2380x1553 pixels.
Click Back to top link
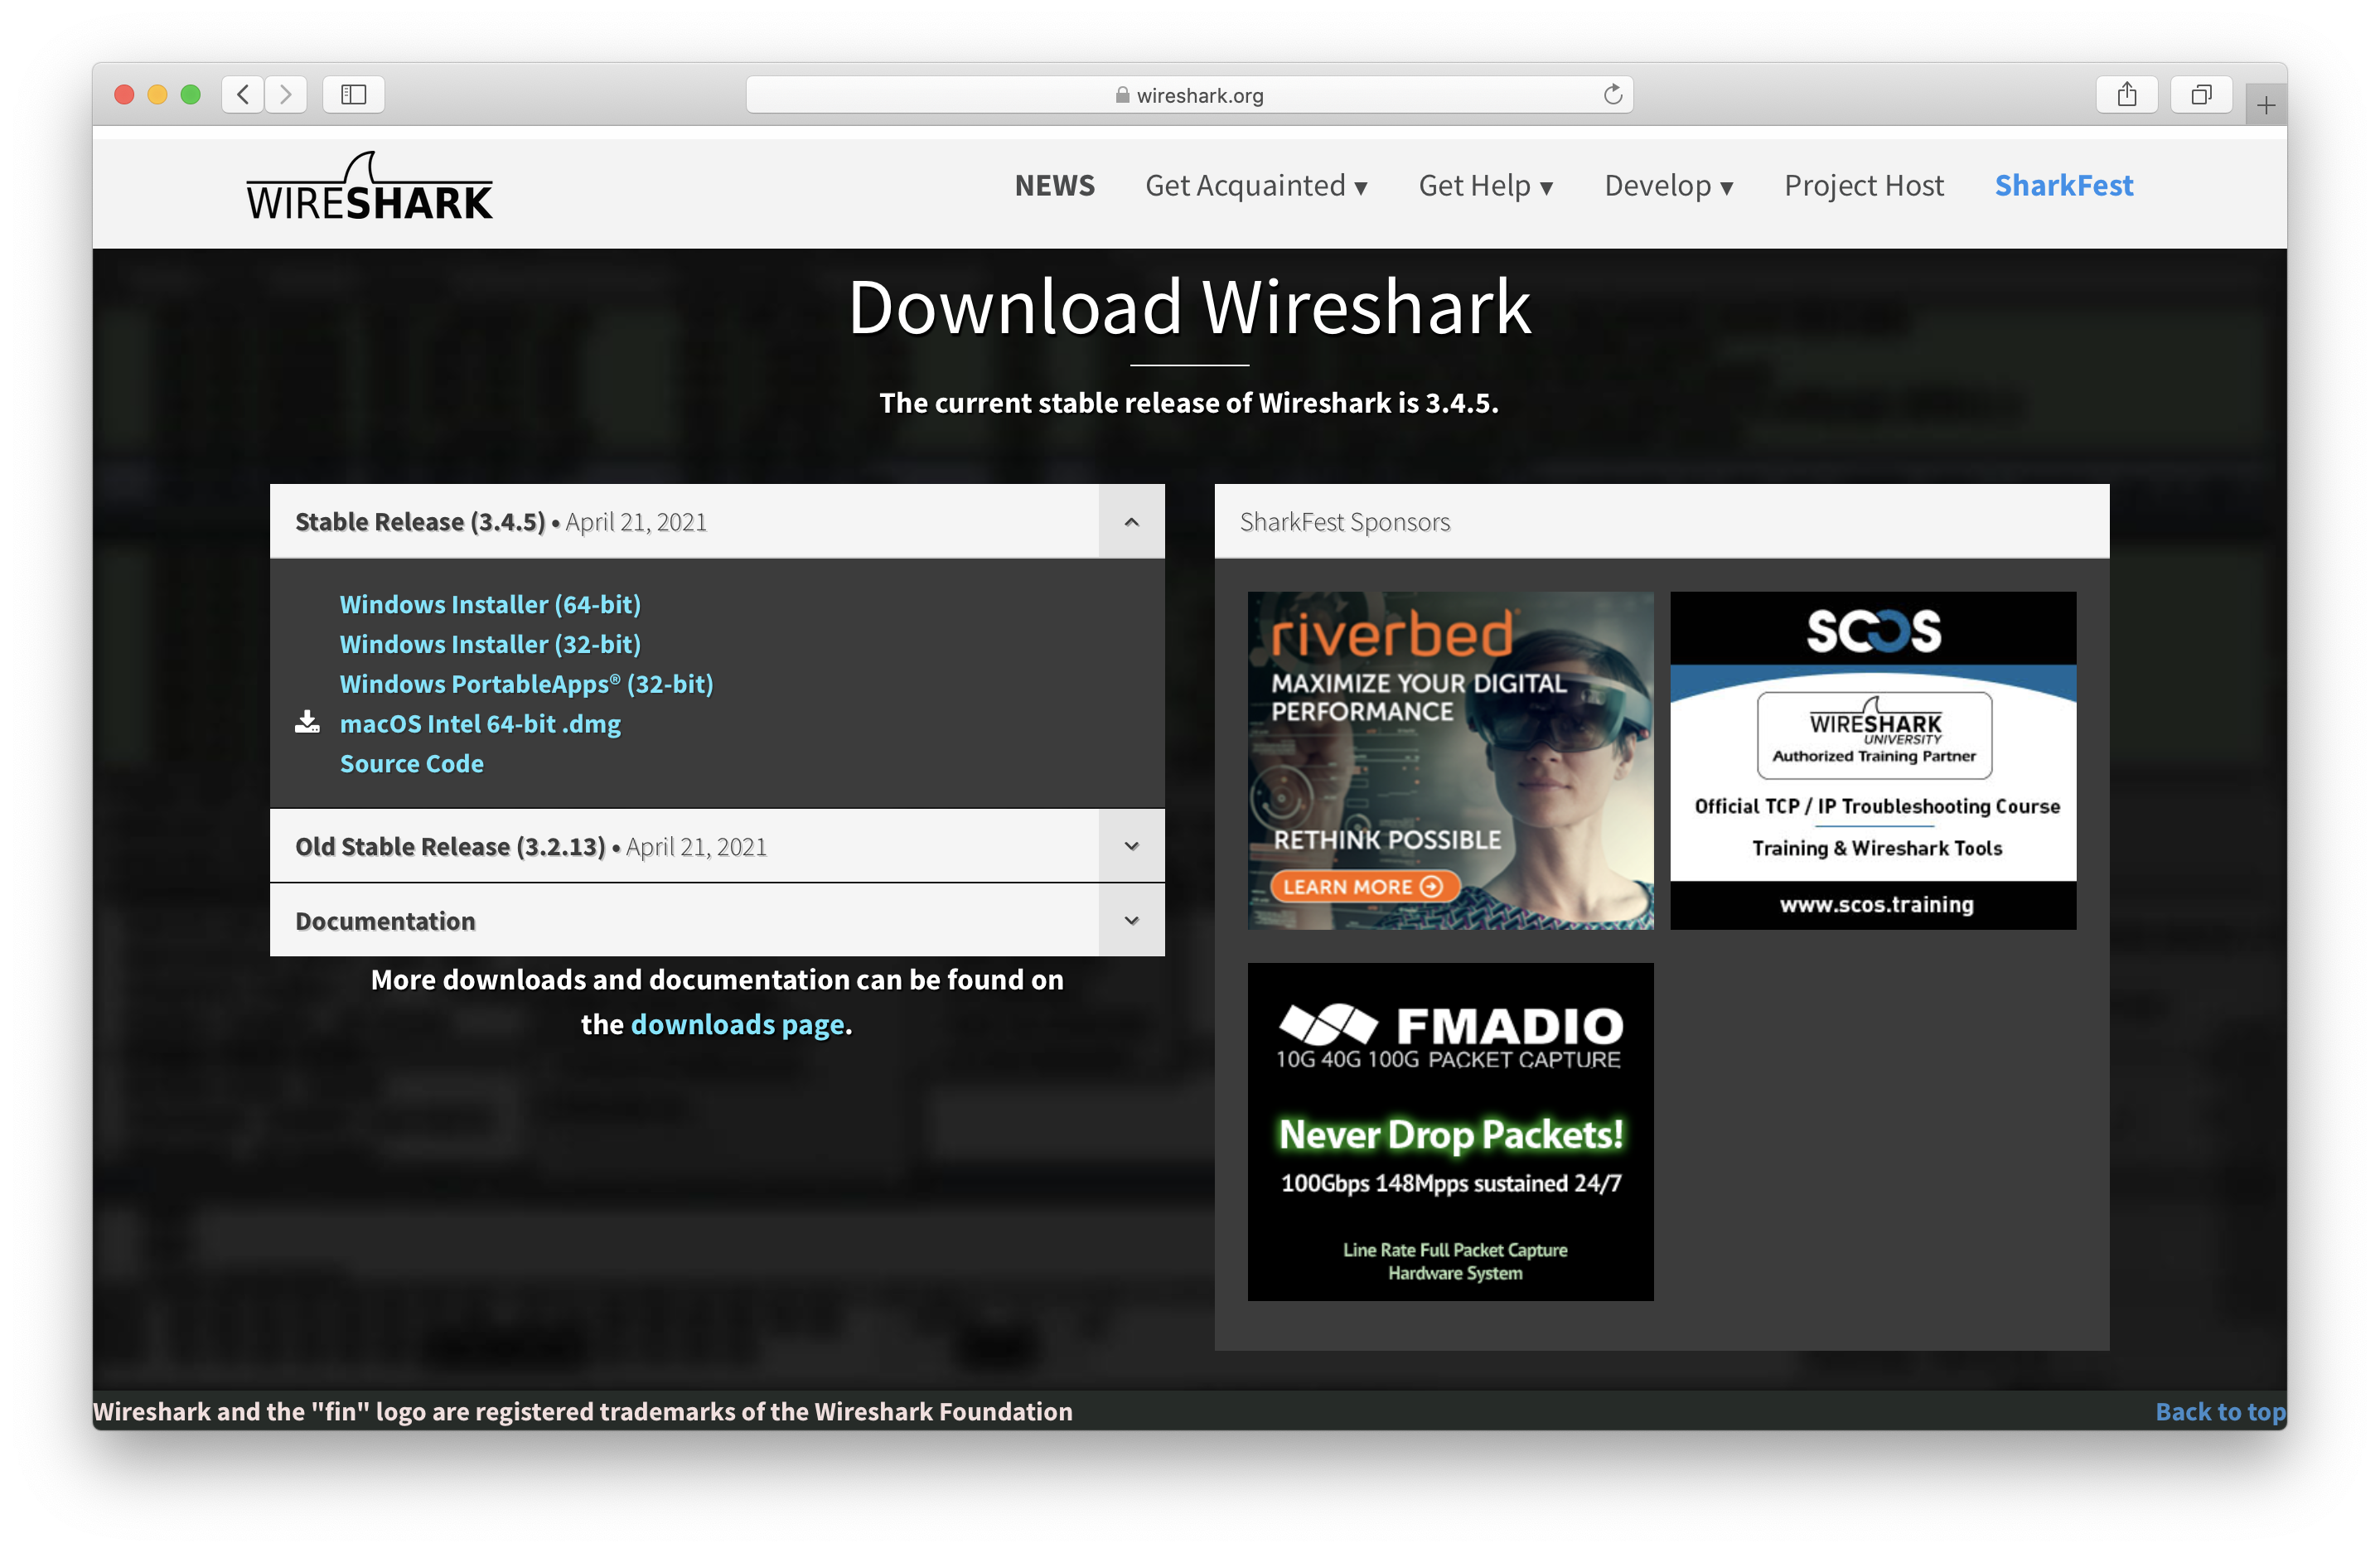tap(2220, 1411)
